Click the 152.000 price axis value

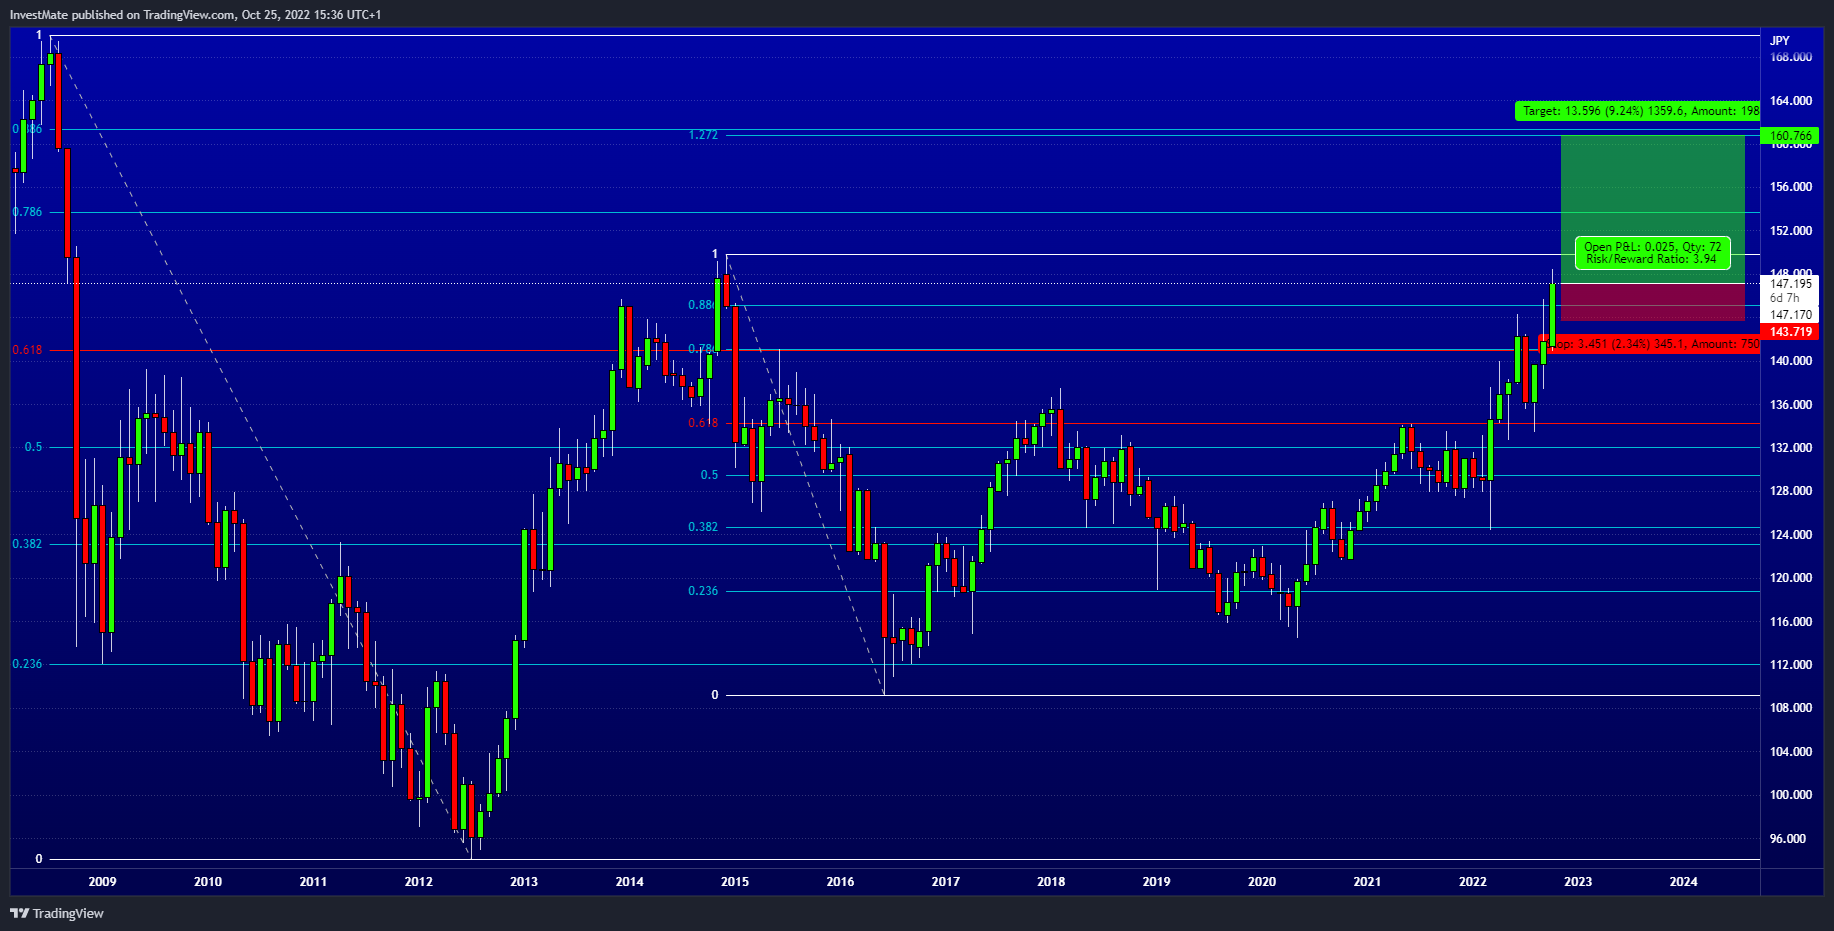pyautogui.click(x=1791, y=231)
